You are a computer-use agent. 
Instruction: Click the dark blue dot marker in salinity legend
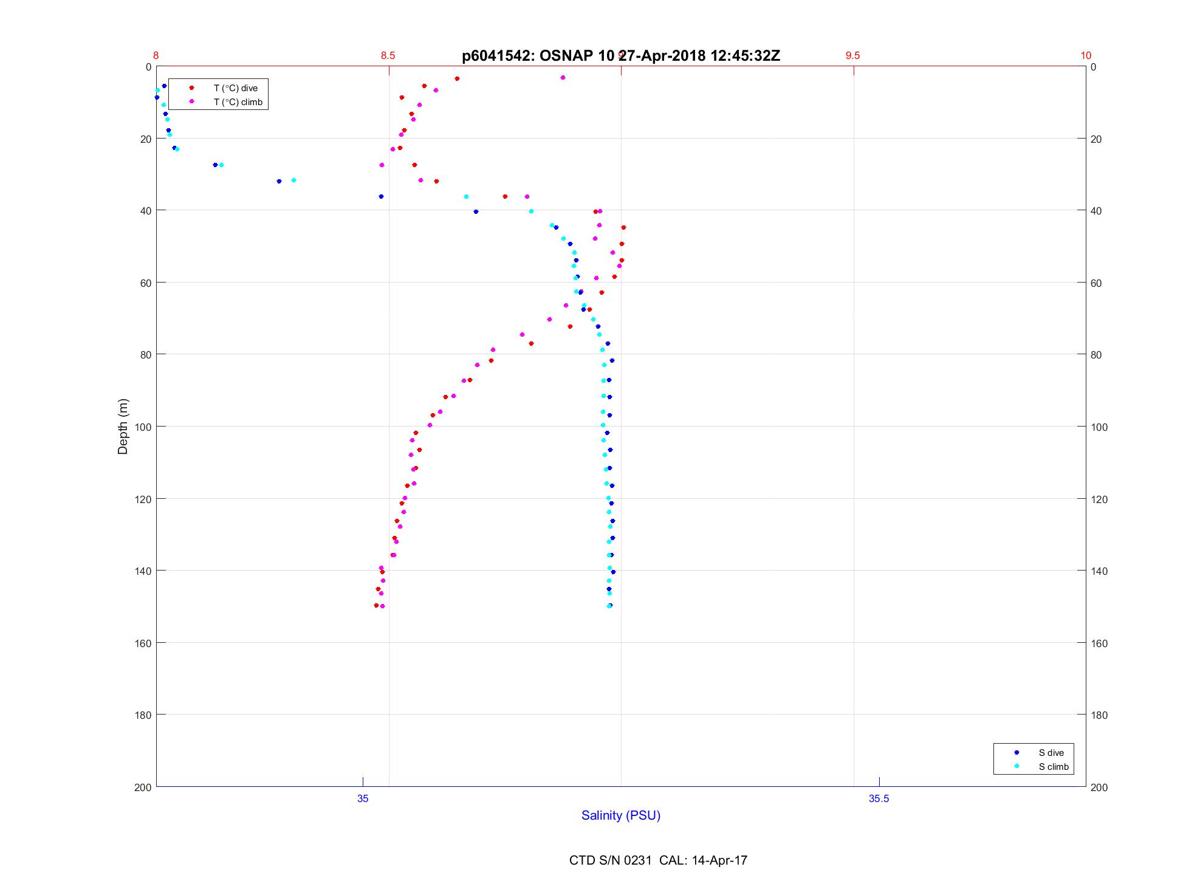1016,752
